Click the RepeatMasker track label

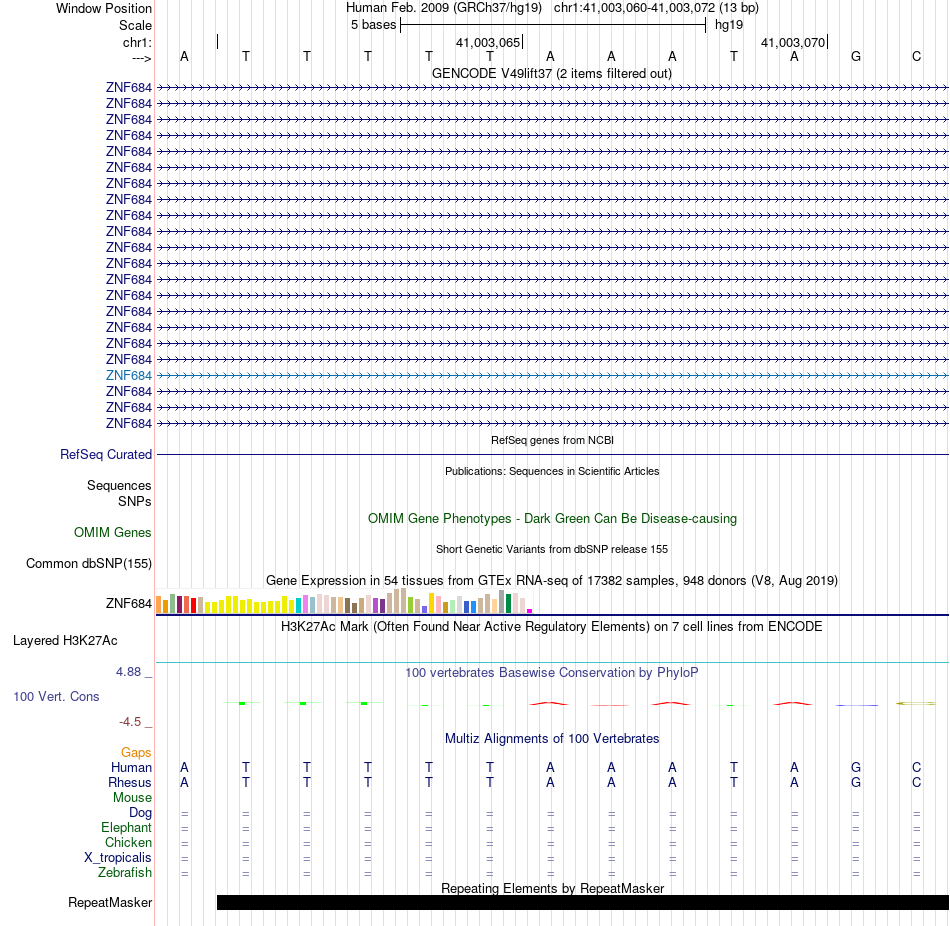[x=110, y=903]
